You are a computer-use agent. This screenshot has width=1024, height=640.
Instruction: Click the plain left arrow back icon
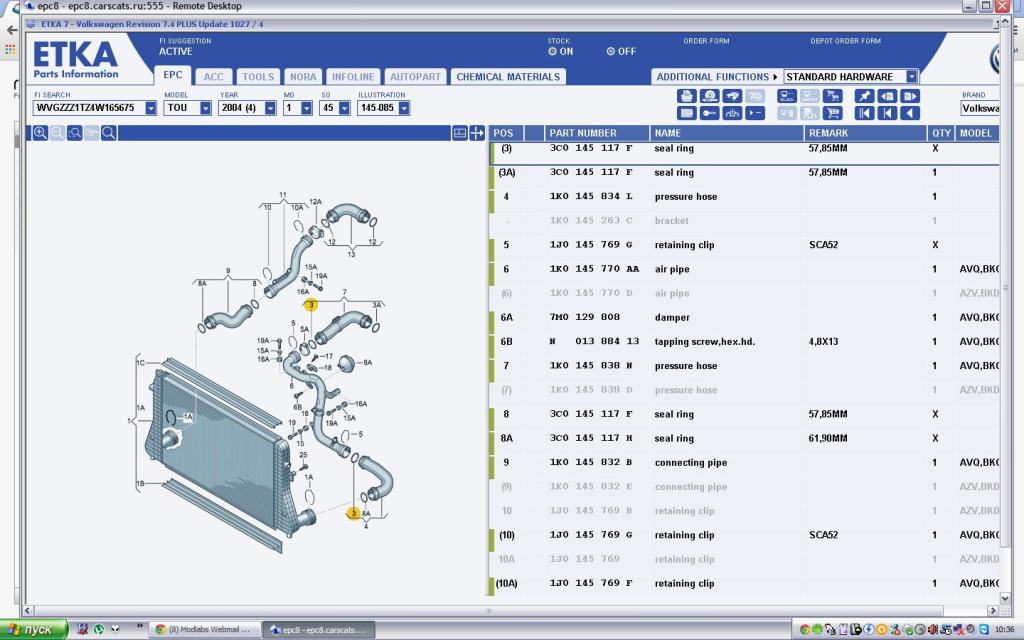(910, 113)
